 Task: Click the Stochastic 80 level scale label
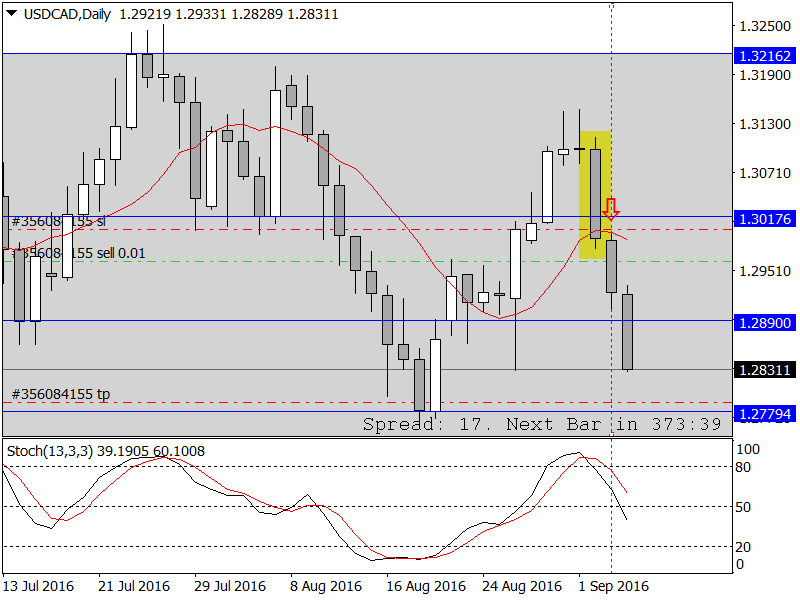pyautogui.click(x=743, y=467)
